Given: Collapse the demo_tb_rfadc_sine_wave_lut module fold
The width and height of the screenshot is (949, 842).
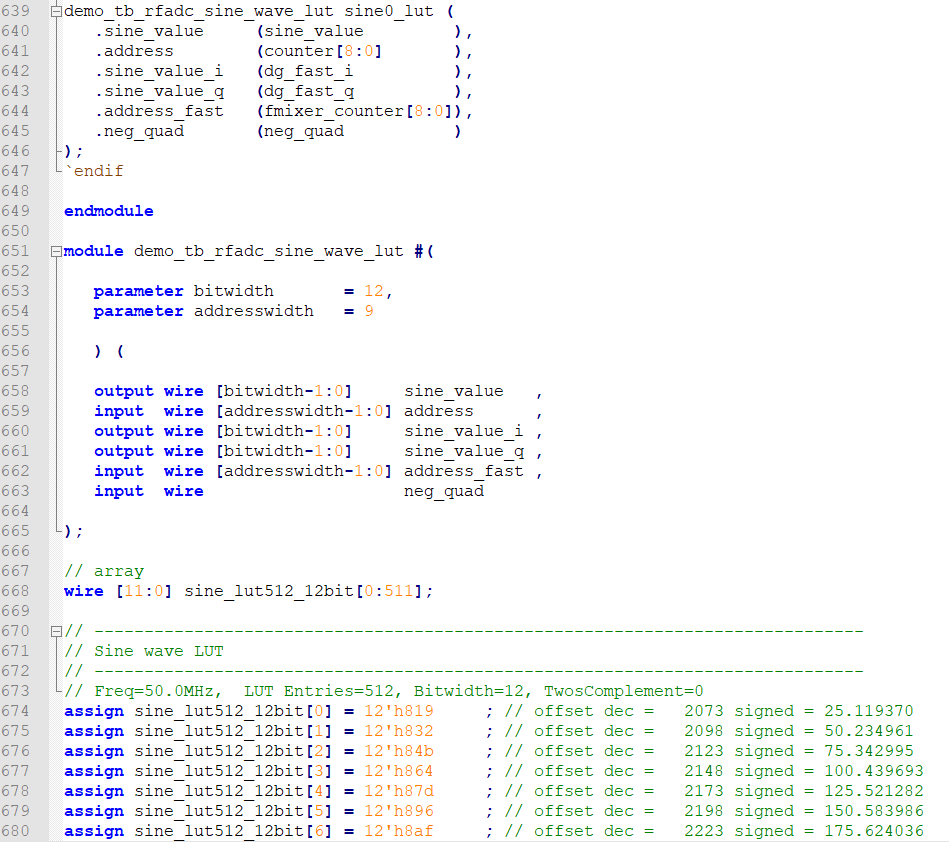Looking at the screenshot, I should (x=58, y=251).
